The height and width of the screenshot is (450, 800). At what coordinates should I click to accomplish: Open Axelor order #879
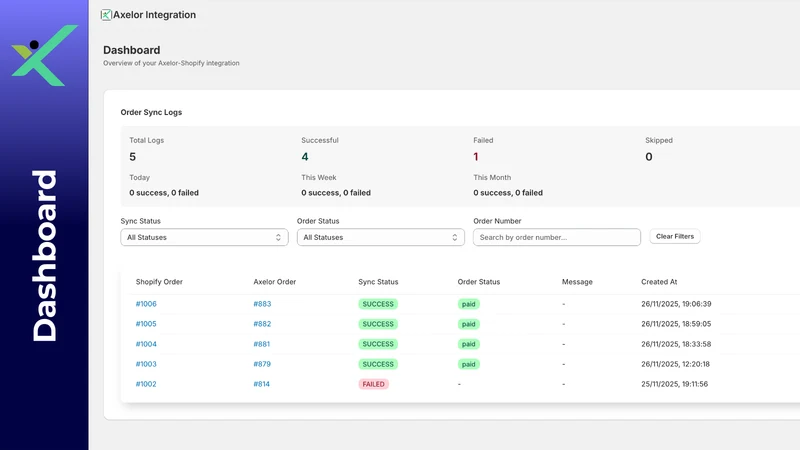(262, 364)
